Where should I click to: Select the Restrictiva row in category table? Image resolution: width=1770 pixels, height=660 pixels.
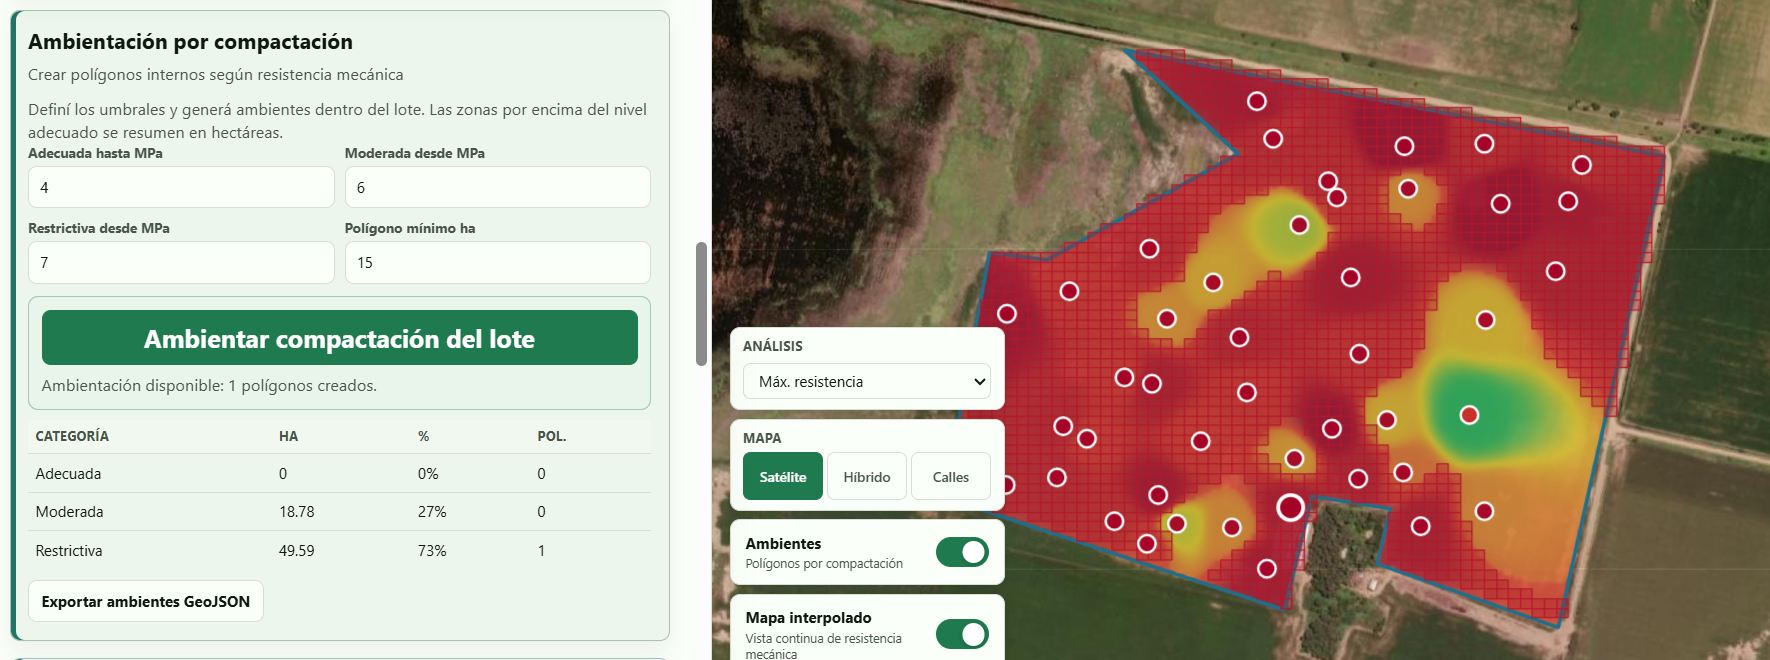[x=340, y=550]
